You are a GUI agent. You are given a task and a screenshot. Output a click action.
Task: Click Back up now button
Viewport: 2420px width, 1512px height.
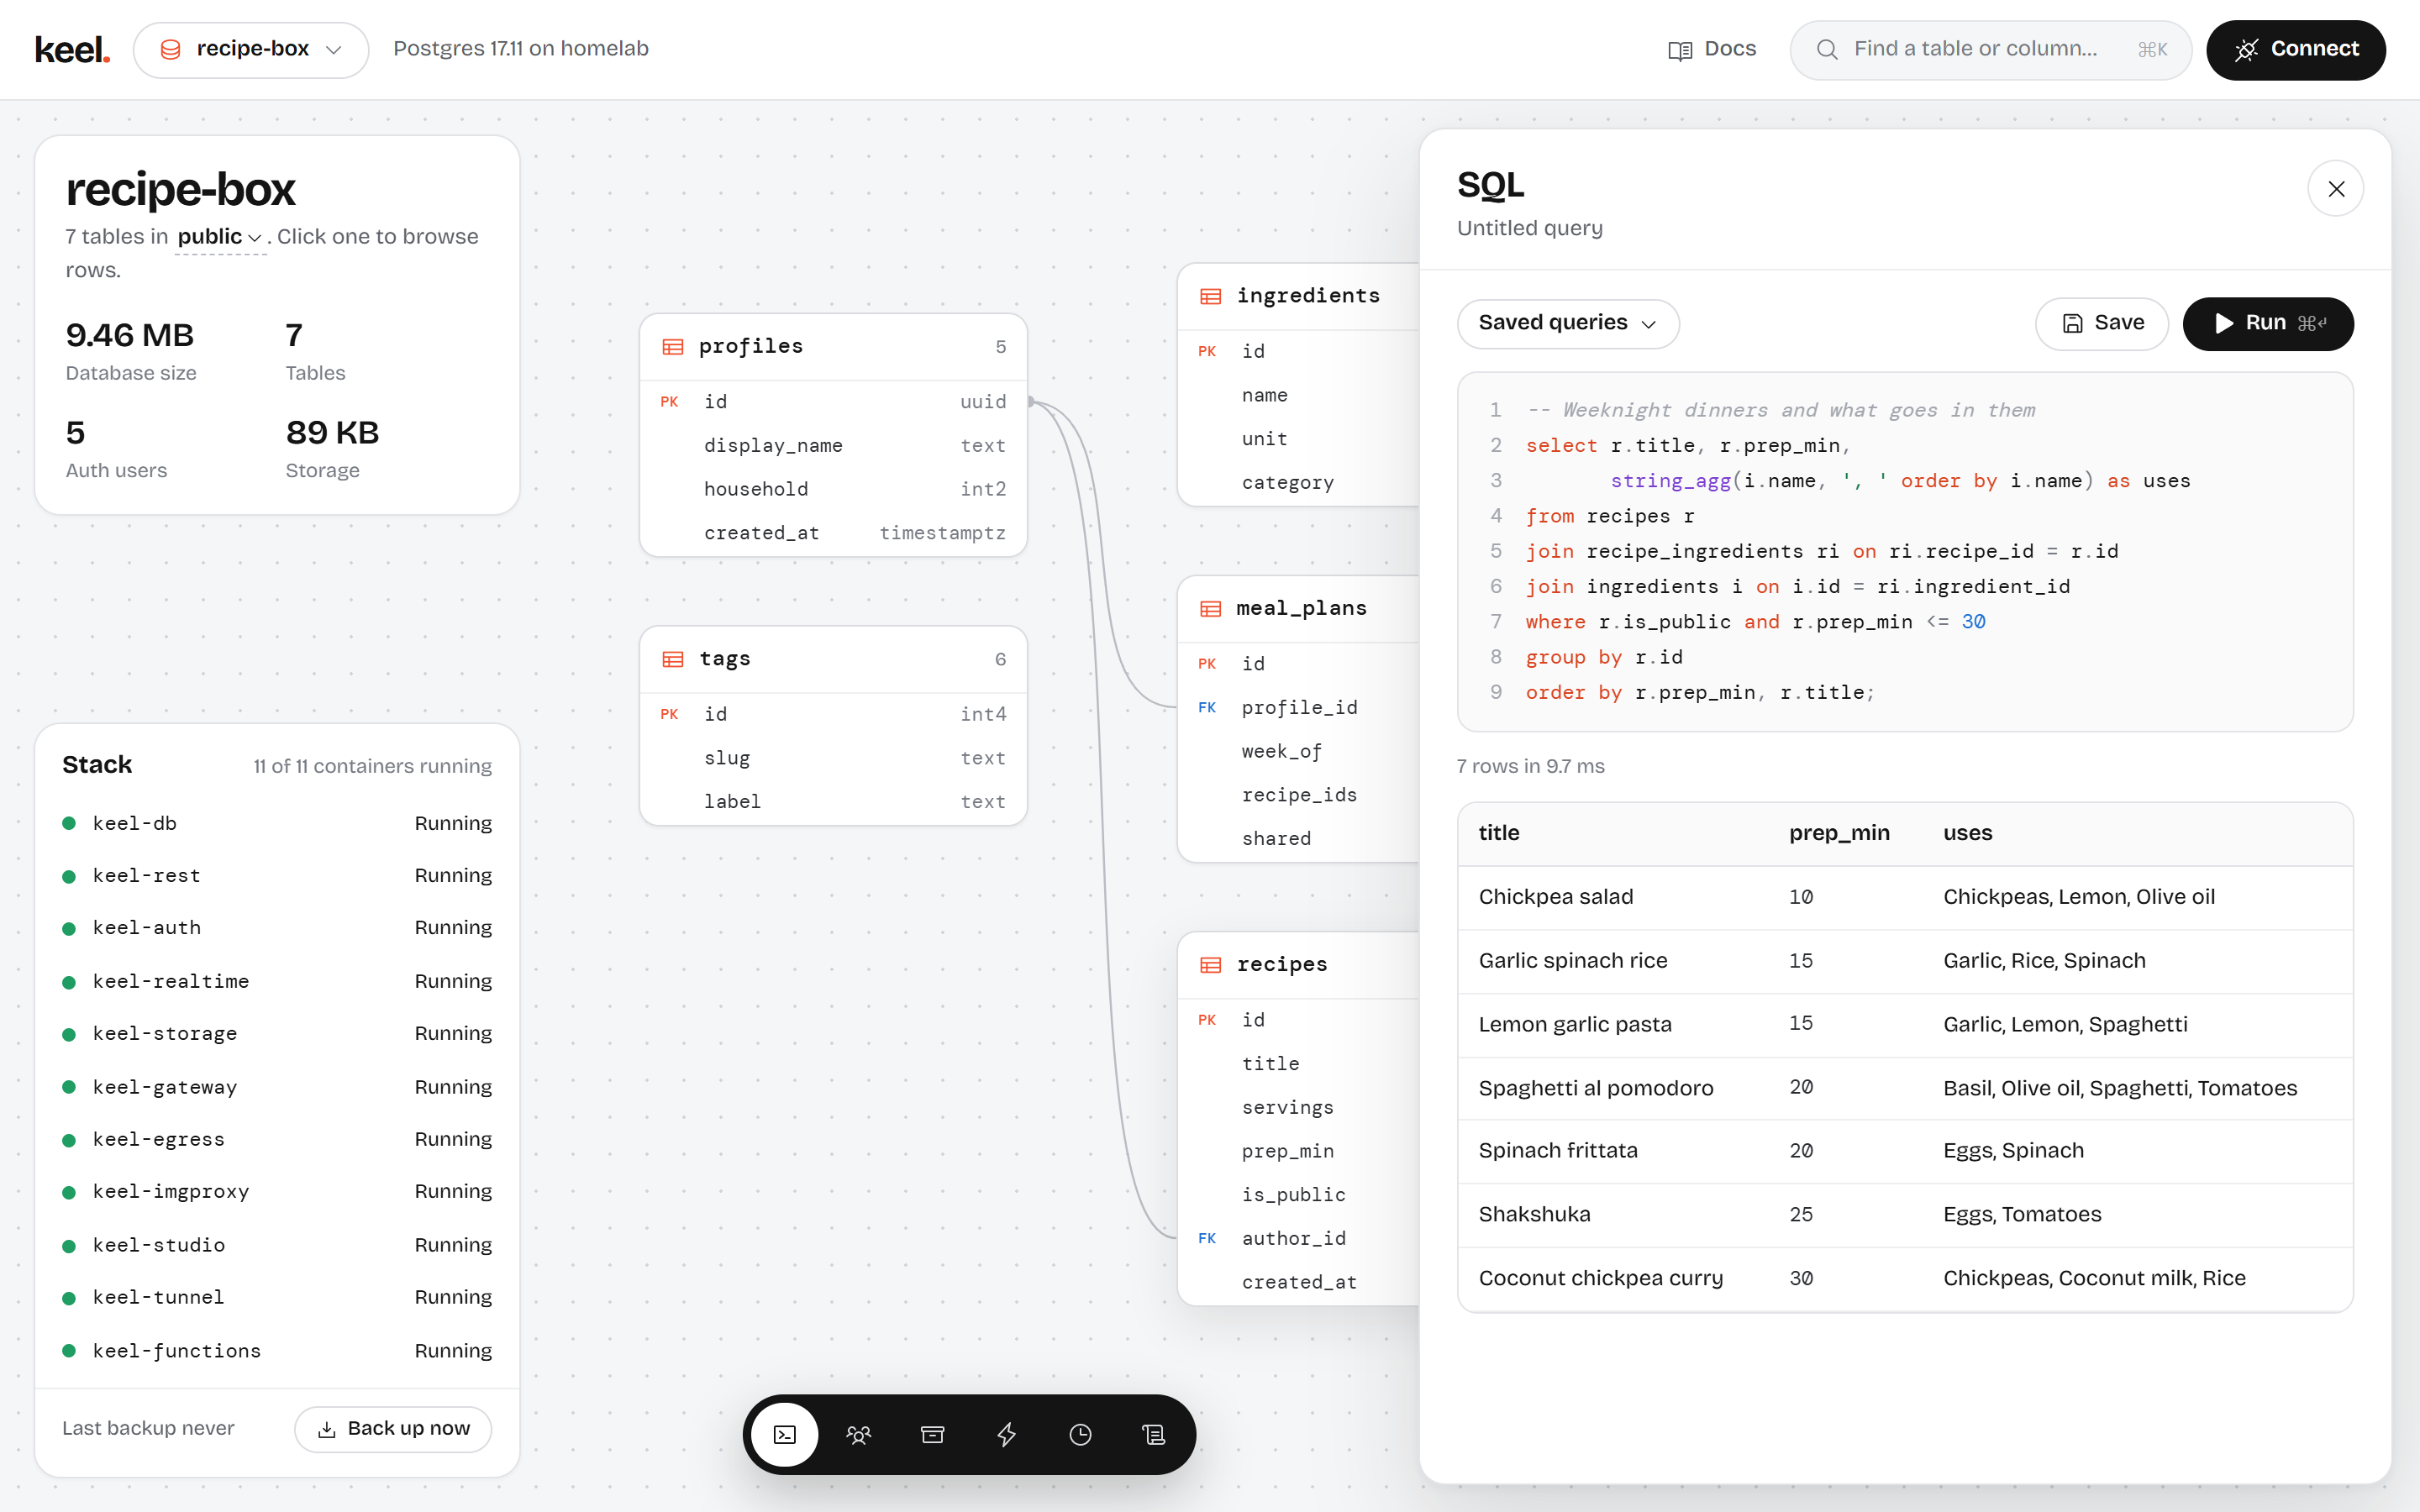click(x=393, y=1429)
